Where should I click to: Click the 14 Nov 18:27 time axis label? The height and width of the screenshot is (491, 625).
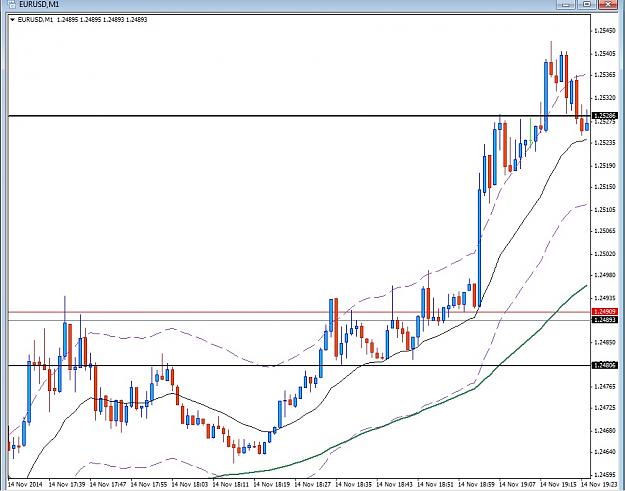313,484
